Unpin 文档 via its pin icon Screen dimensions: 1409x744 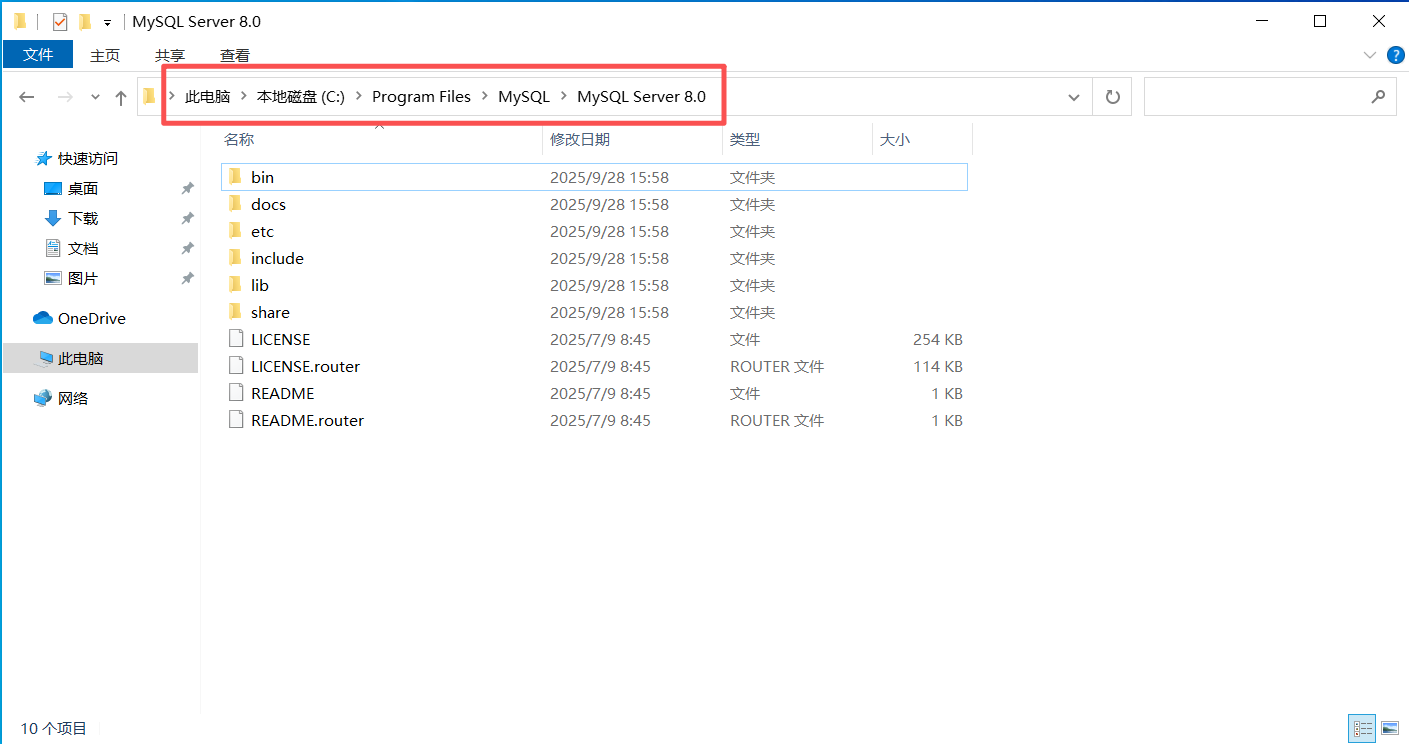point(187,248)
